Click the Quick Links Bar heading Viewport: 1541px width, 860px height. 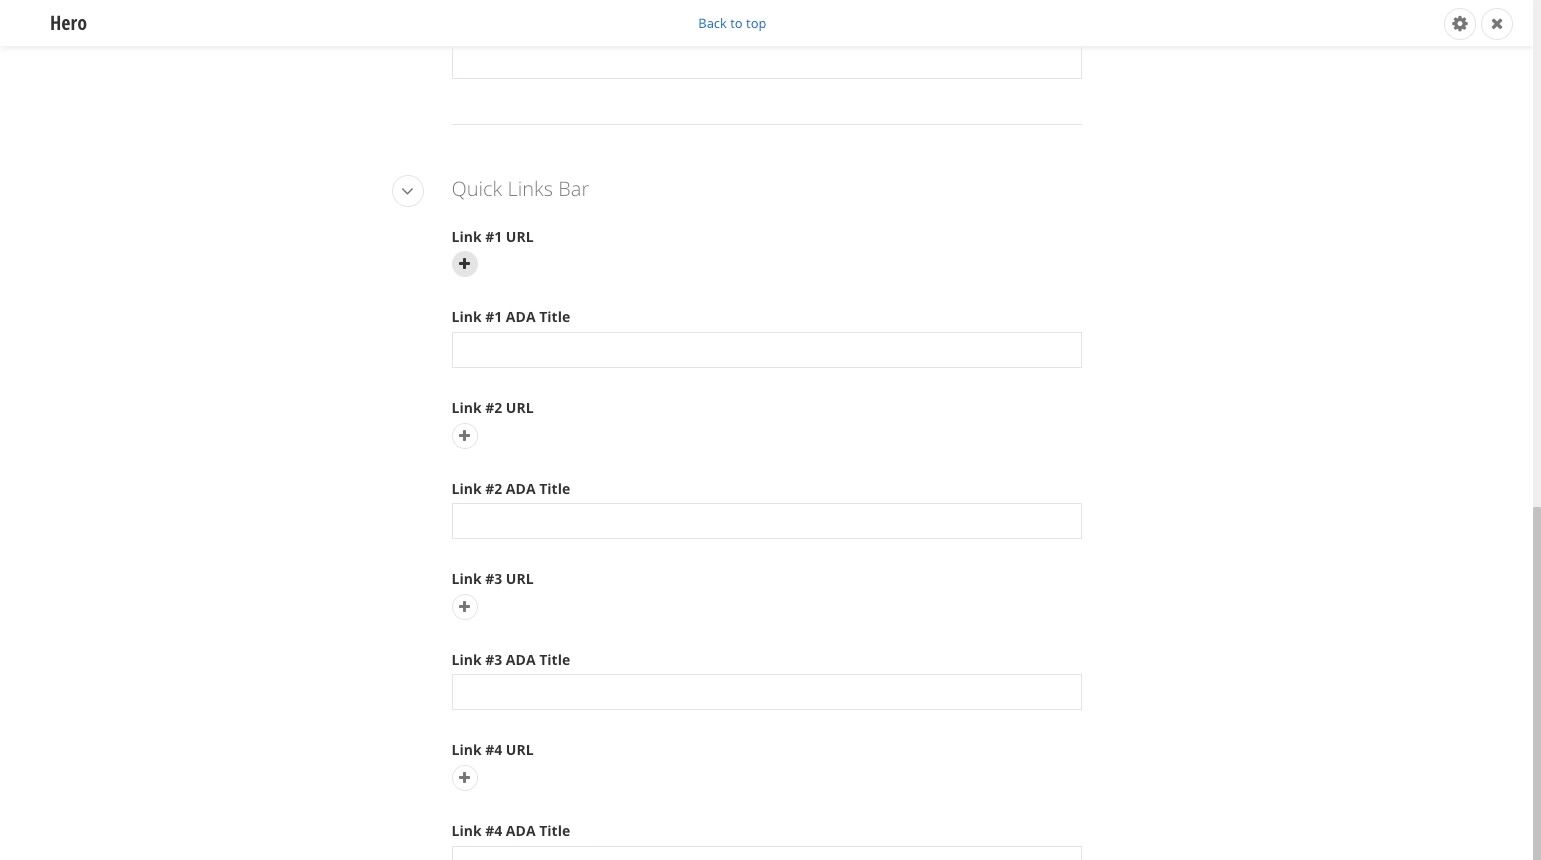520,189
